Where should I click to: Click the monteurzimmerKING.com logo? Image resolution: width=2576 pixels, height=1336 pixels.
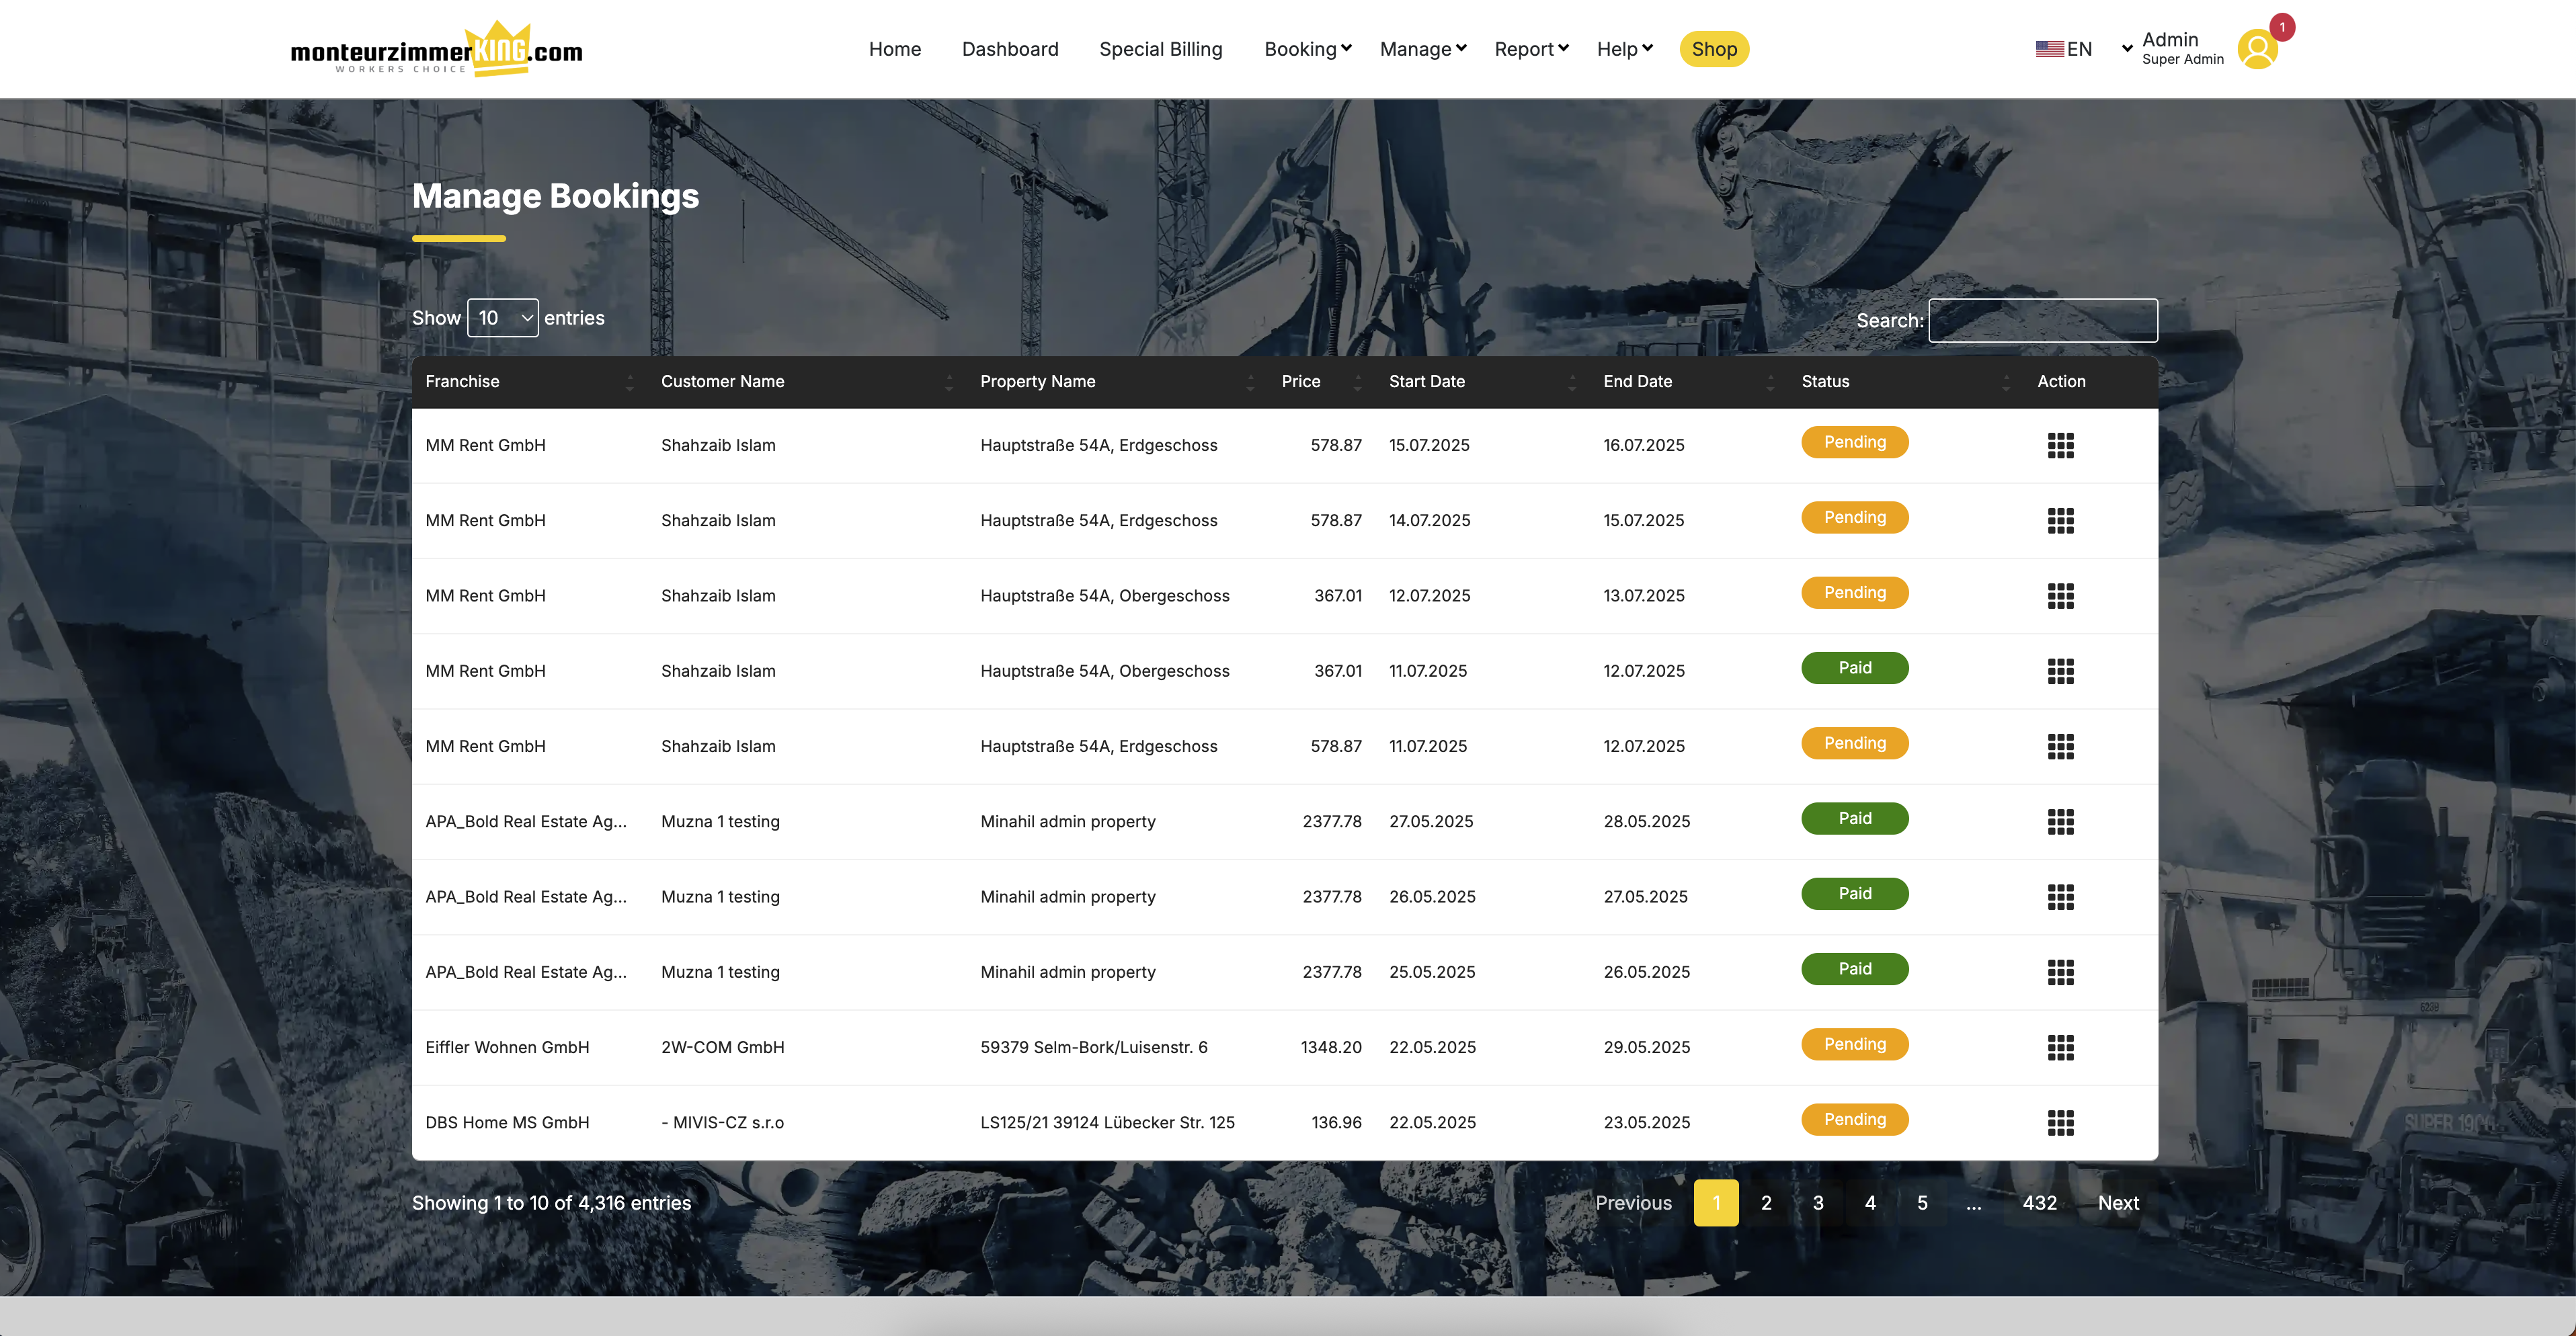click(x=436, y=50)
